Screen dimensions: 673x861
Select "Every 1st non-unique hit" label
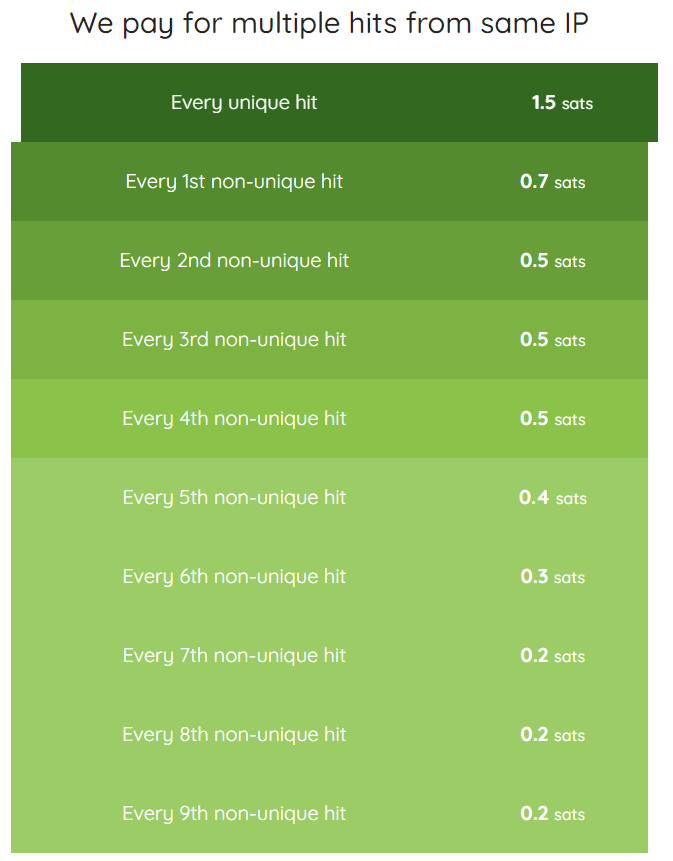tap(234, 181)
